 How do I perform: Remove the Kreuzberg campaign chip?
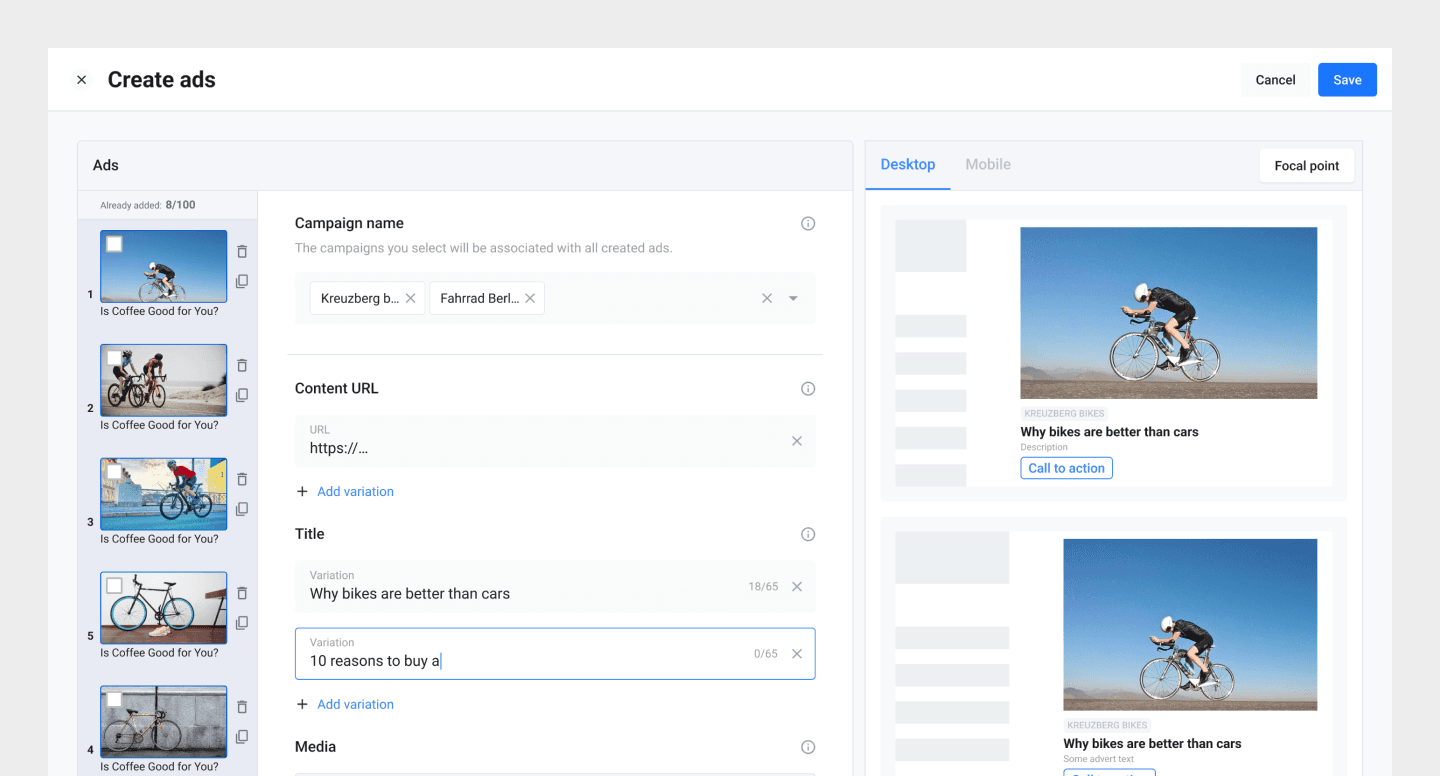410,298
